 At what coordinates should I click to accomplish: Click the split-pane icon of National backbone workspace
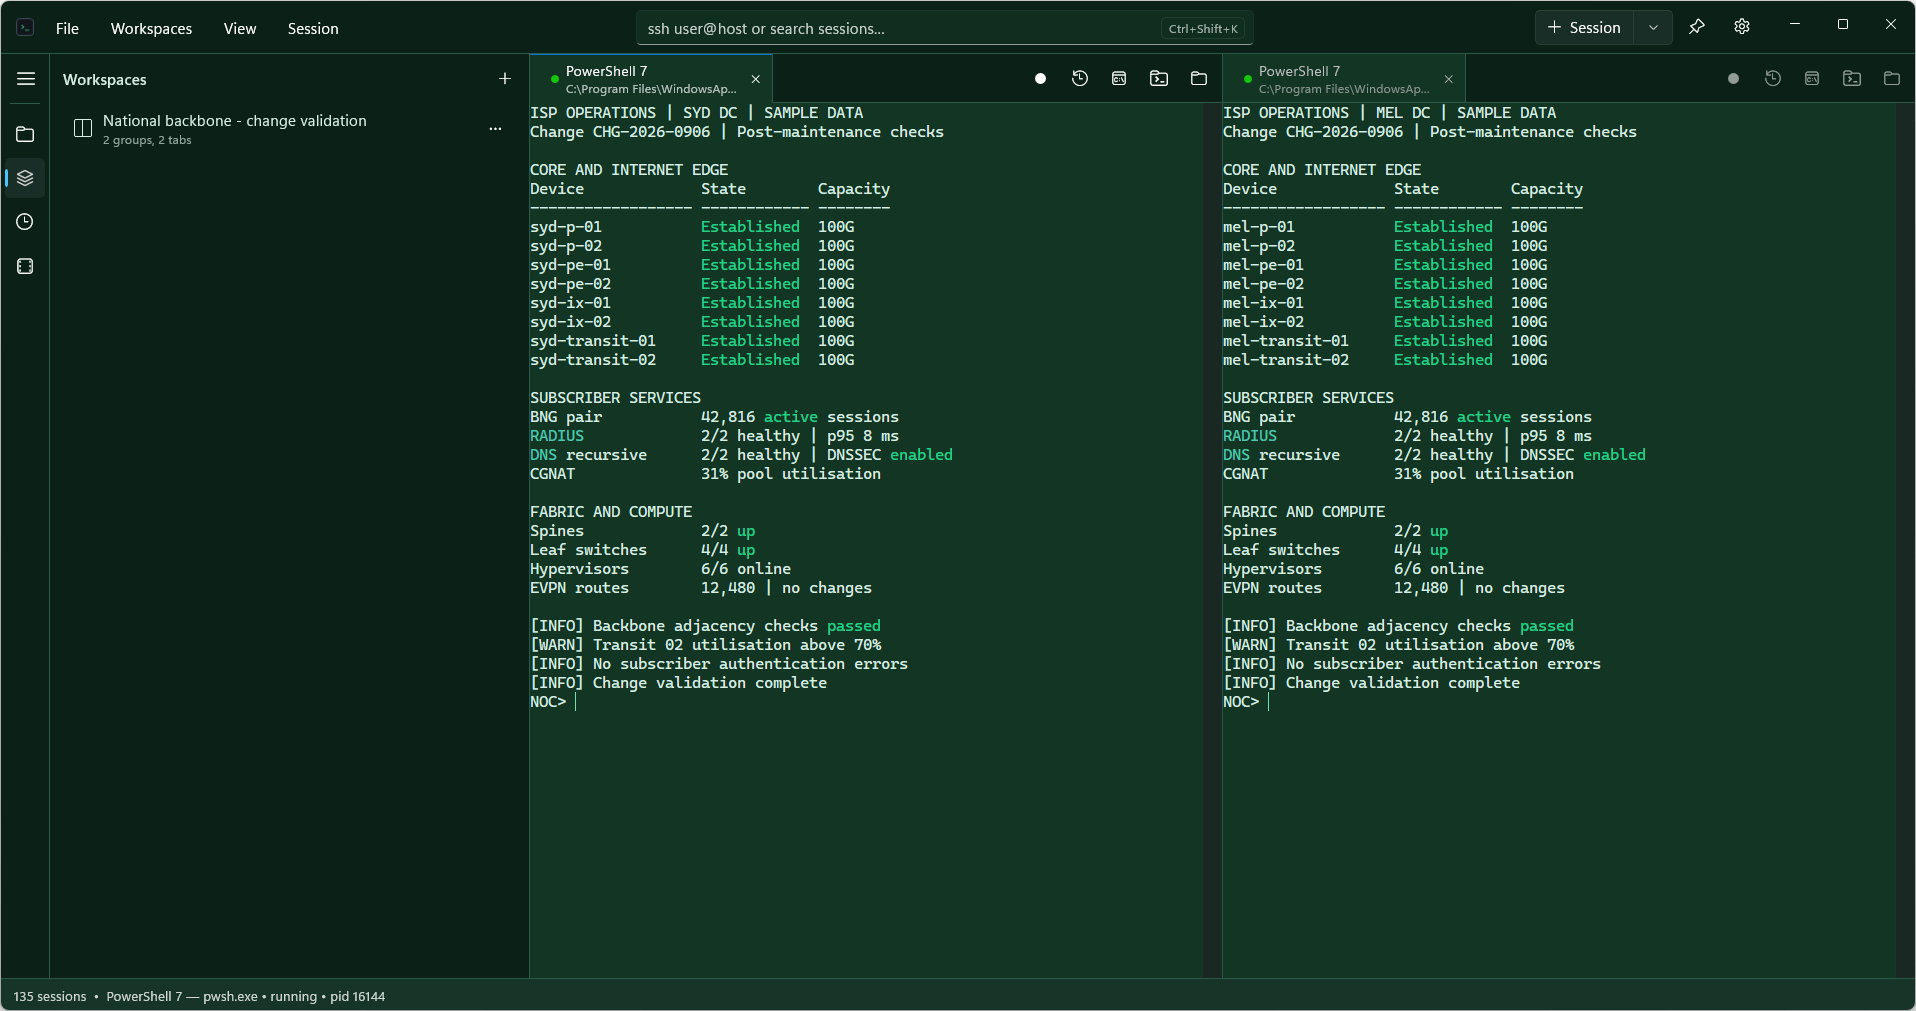coord(83,128)
